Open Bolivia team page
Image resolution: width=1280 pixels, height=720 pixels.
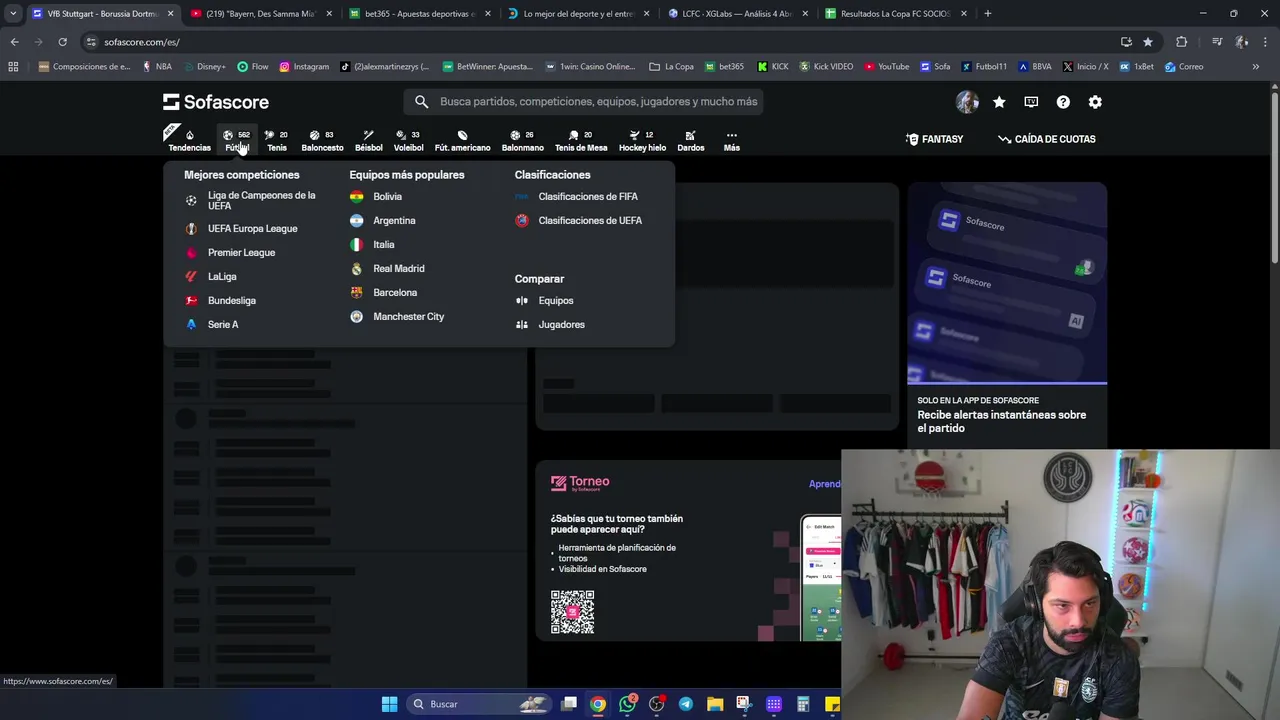[376, 196]
